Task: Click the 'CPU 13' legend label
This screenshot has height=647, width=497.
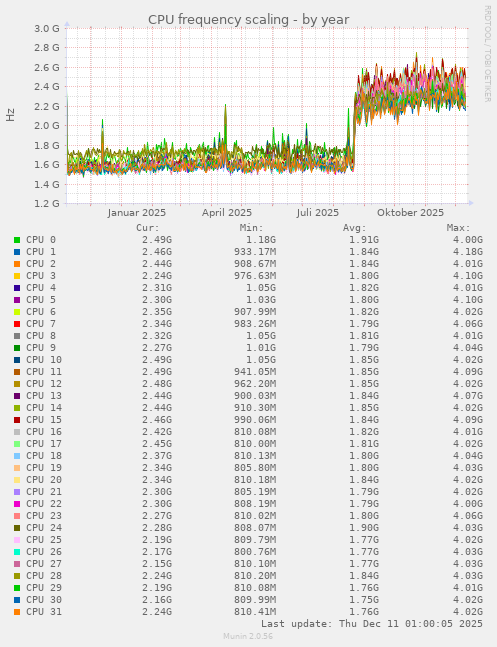Action: (44, 395)
